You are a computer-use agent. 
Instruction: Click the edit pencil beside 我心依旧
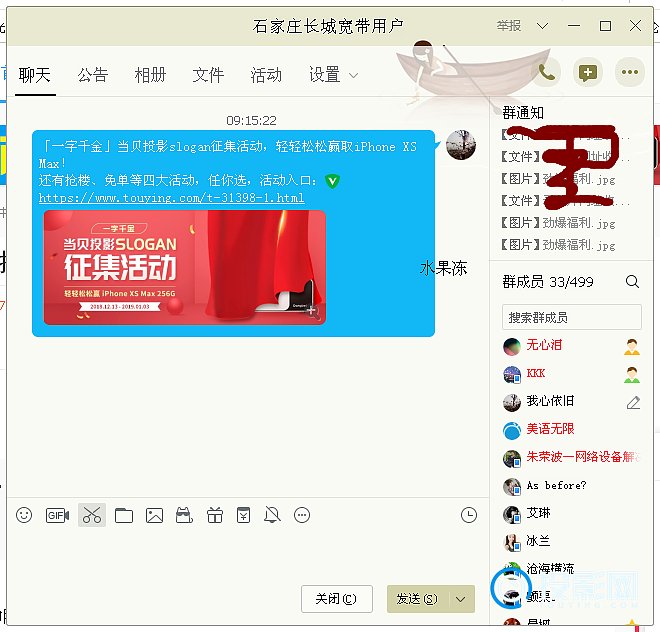pyautogui.click(x=633, y=402)
